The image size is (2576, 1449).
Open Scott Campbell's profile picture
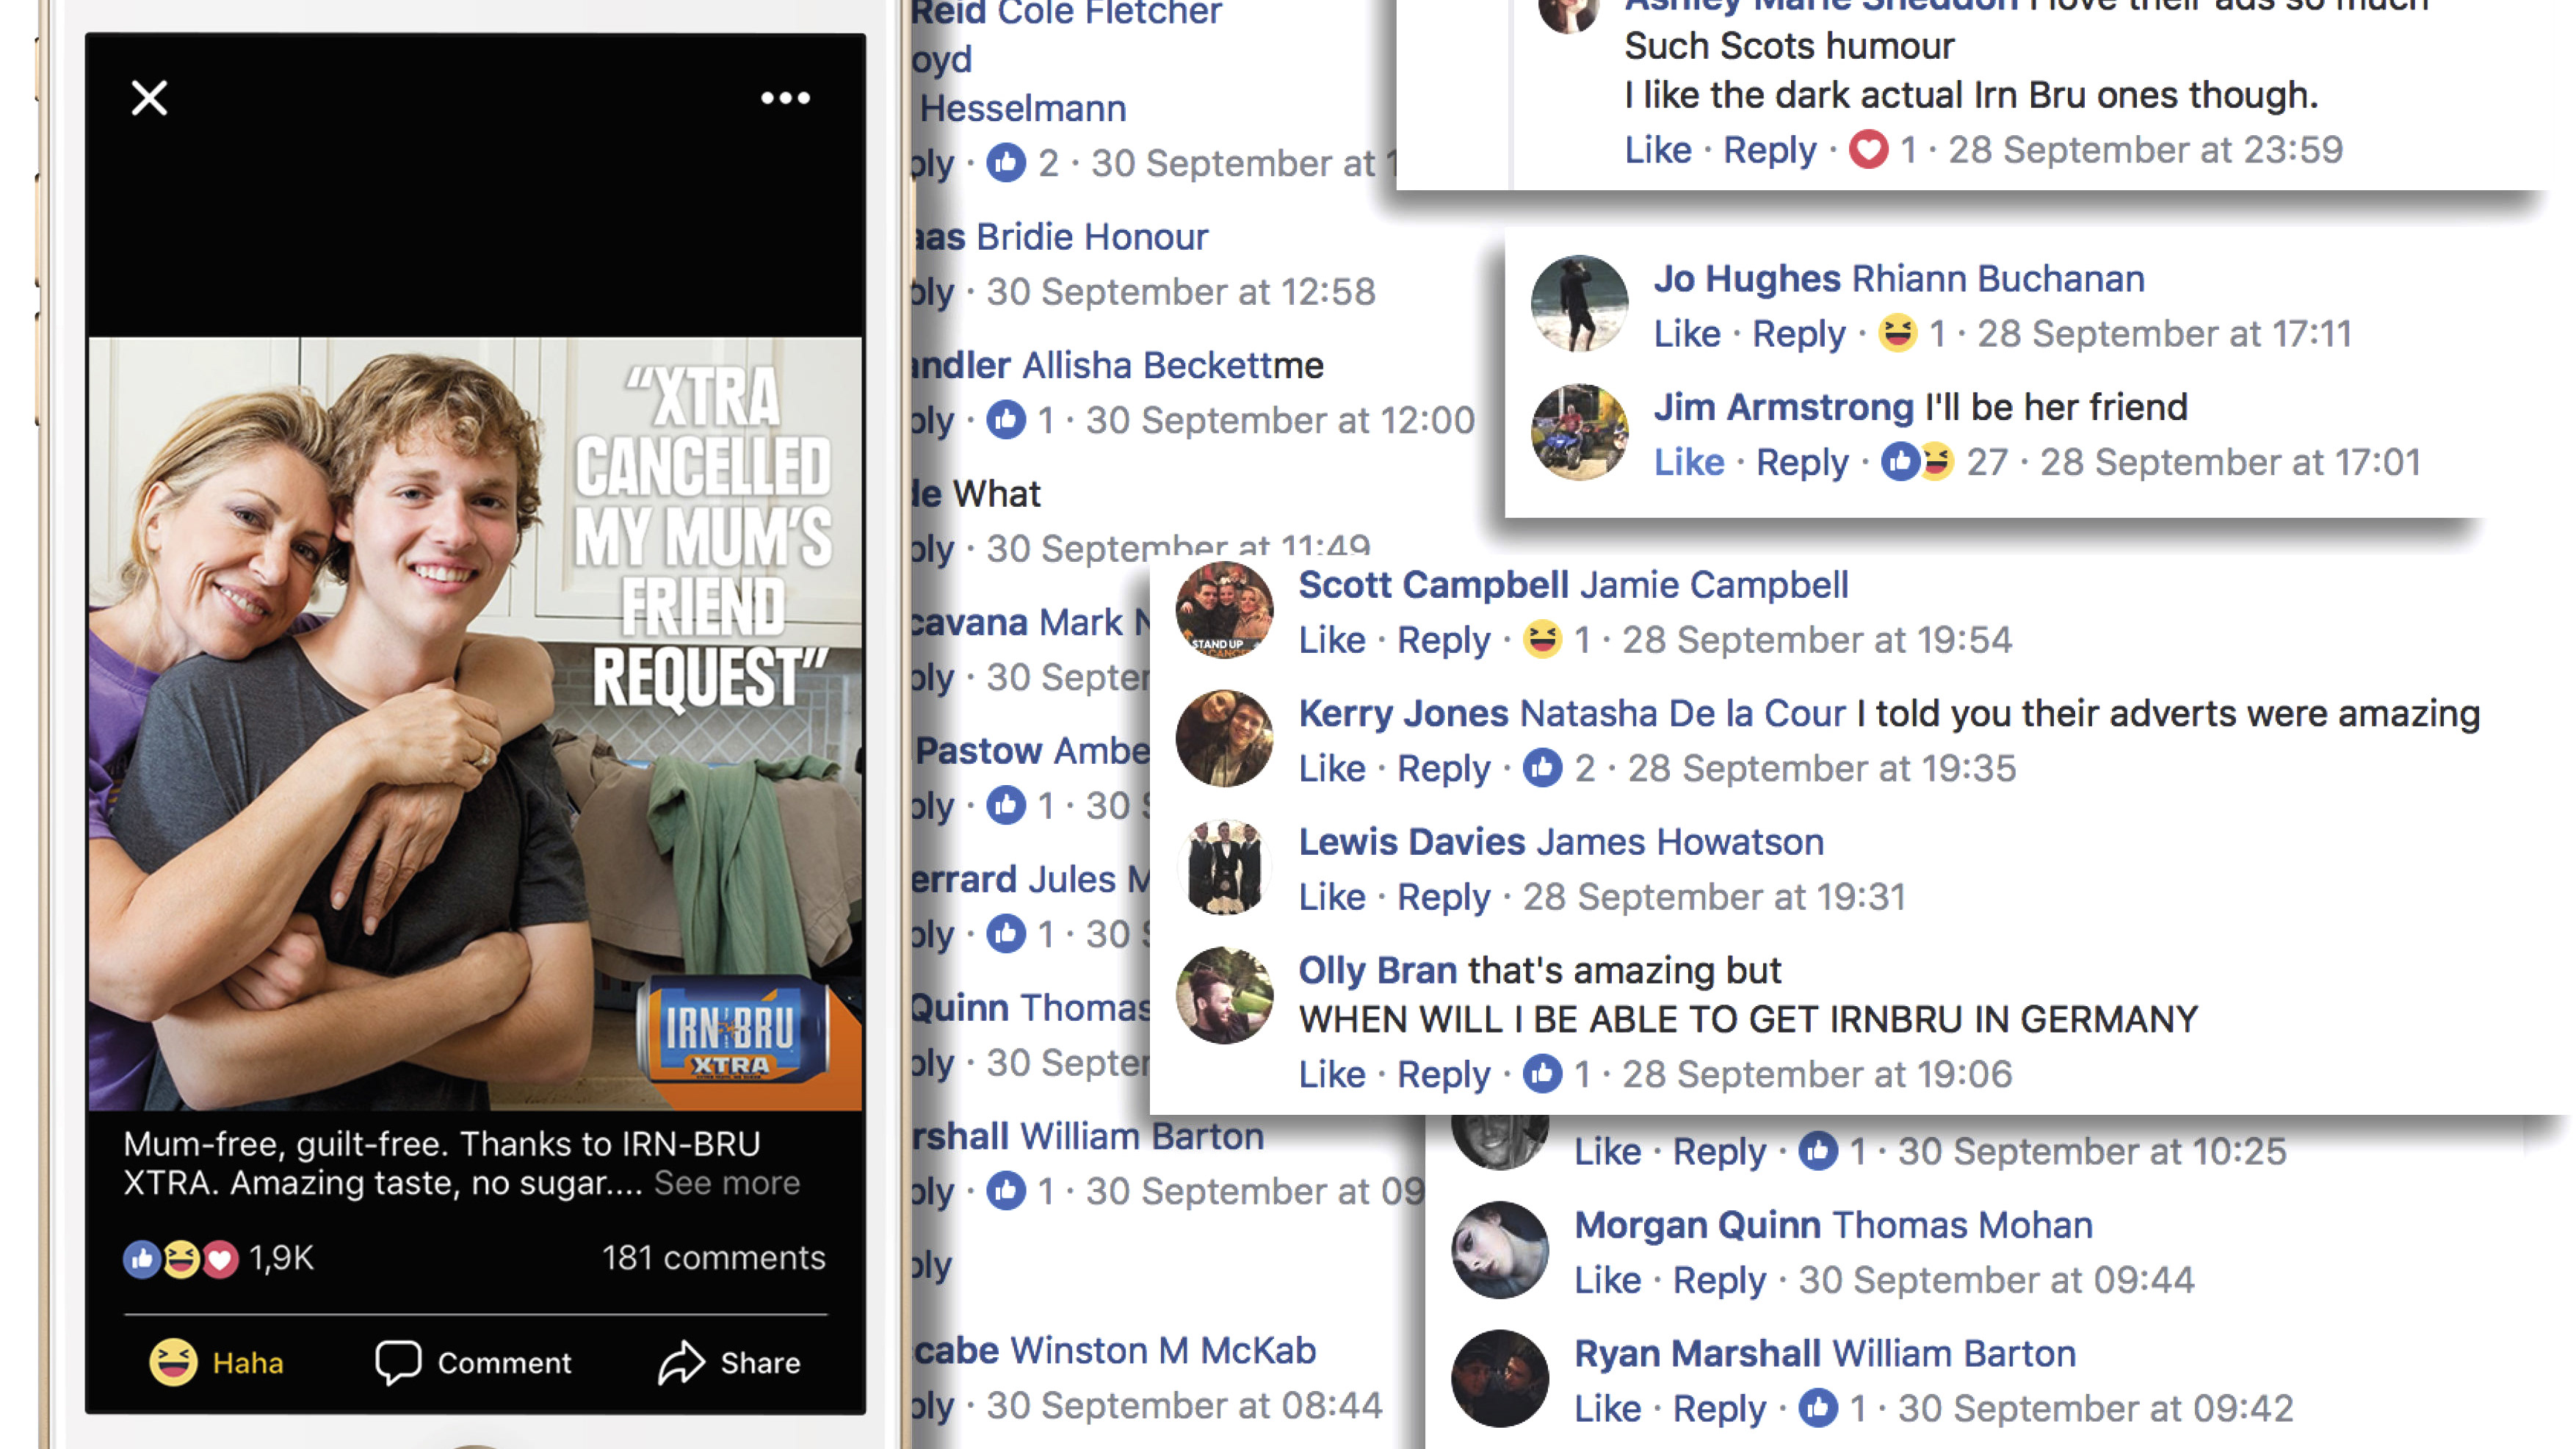pyautogui.click(x=1224, y=610)
